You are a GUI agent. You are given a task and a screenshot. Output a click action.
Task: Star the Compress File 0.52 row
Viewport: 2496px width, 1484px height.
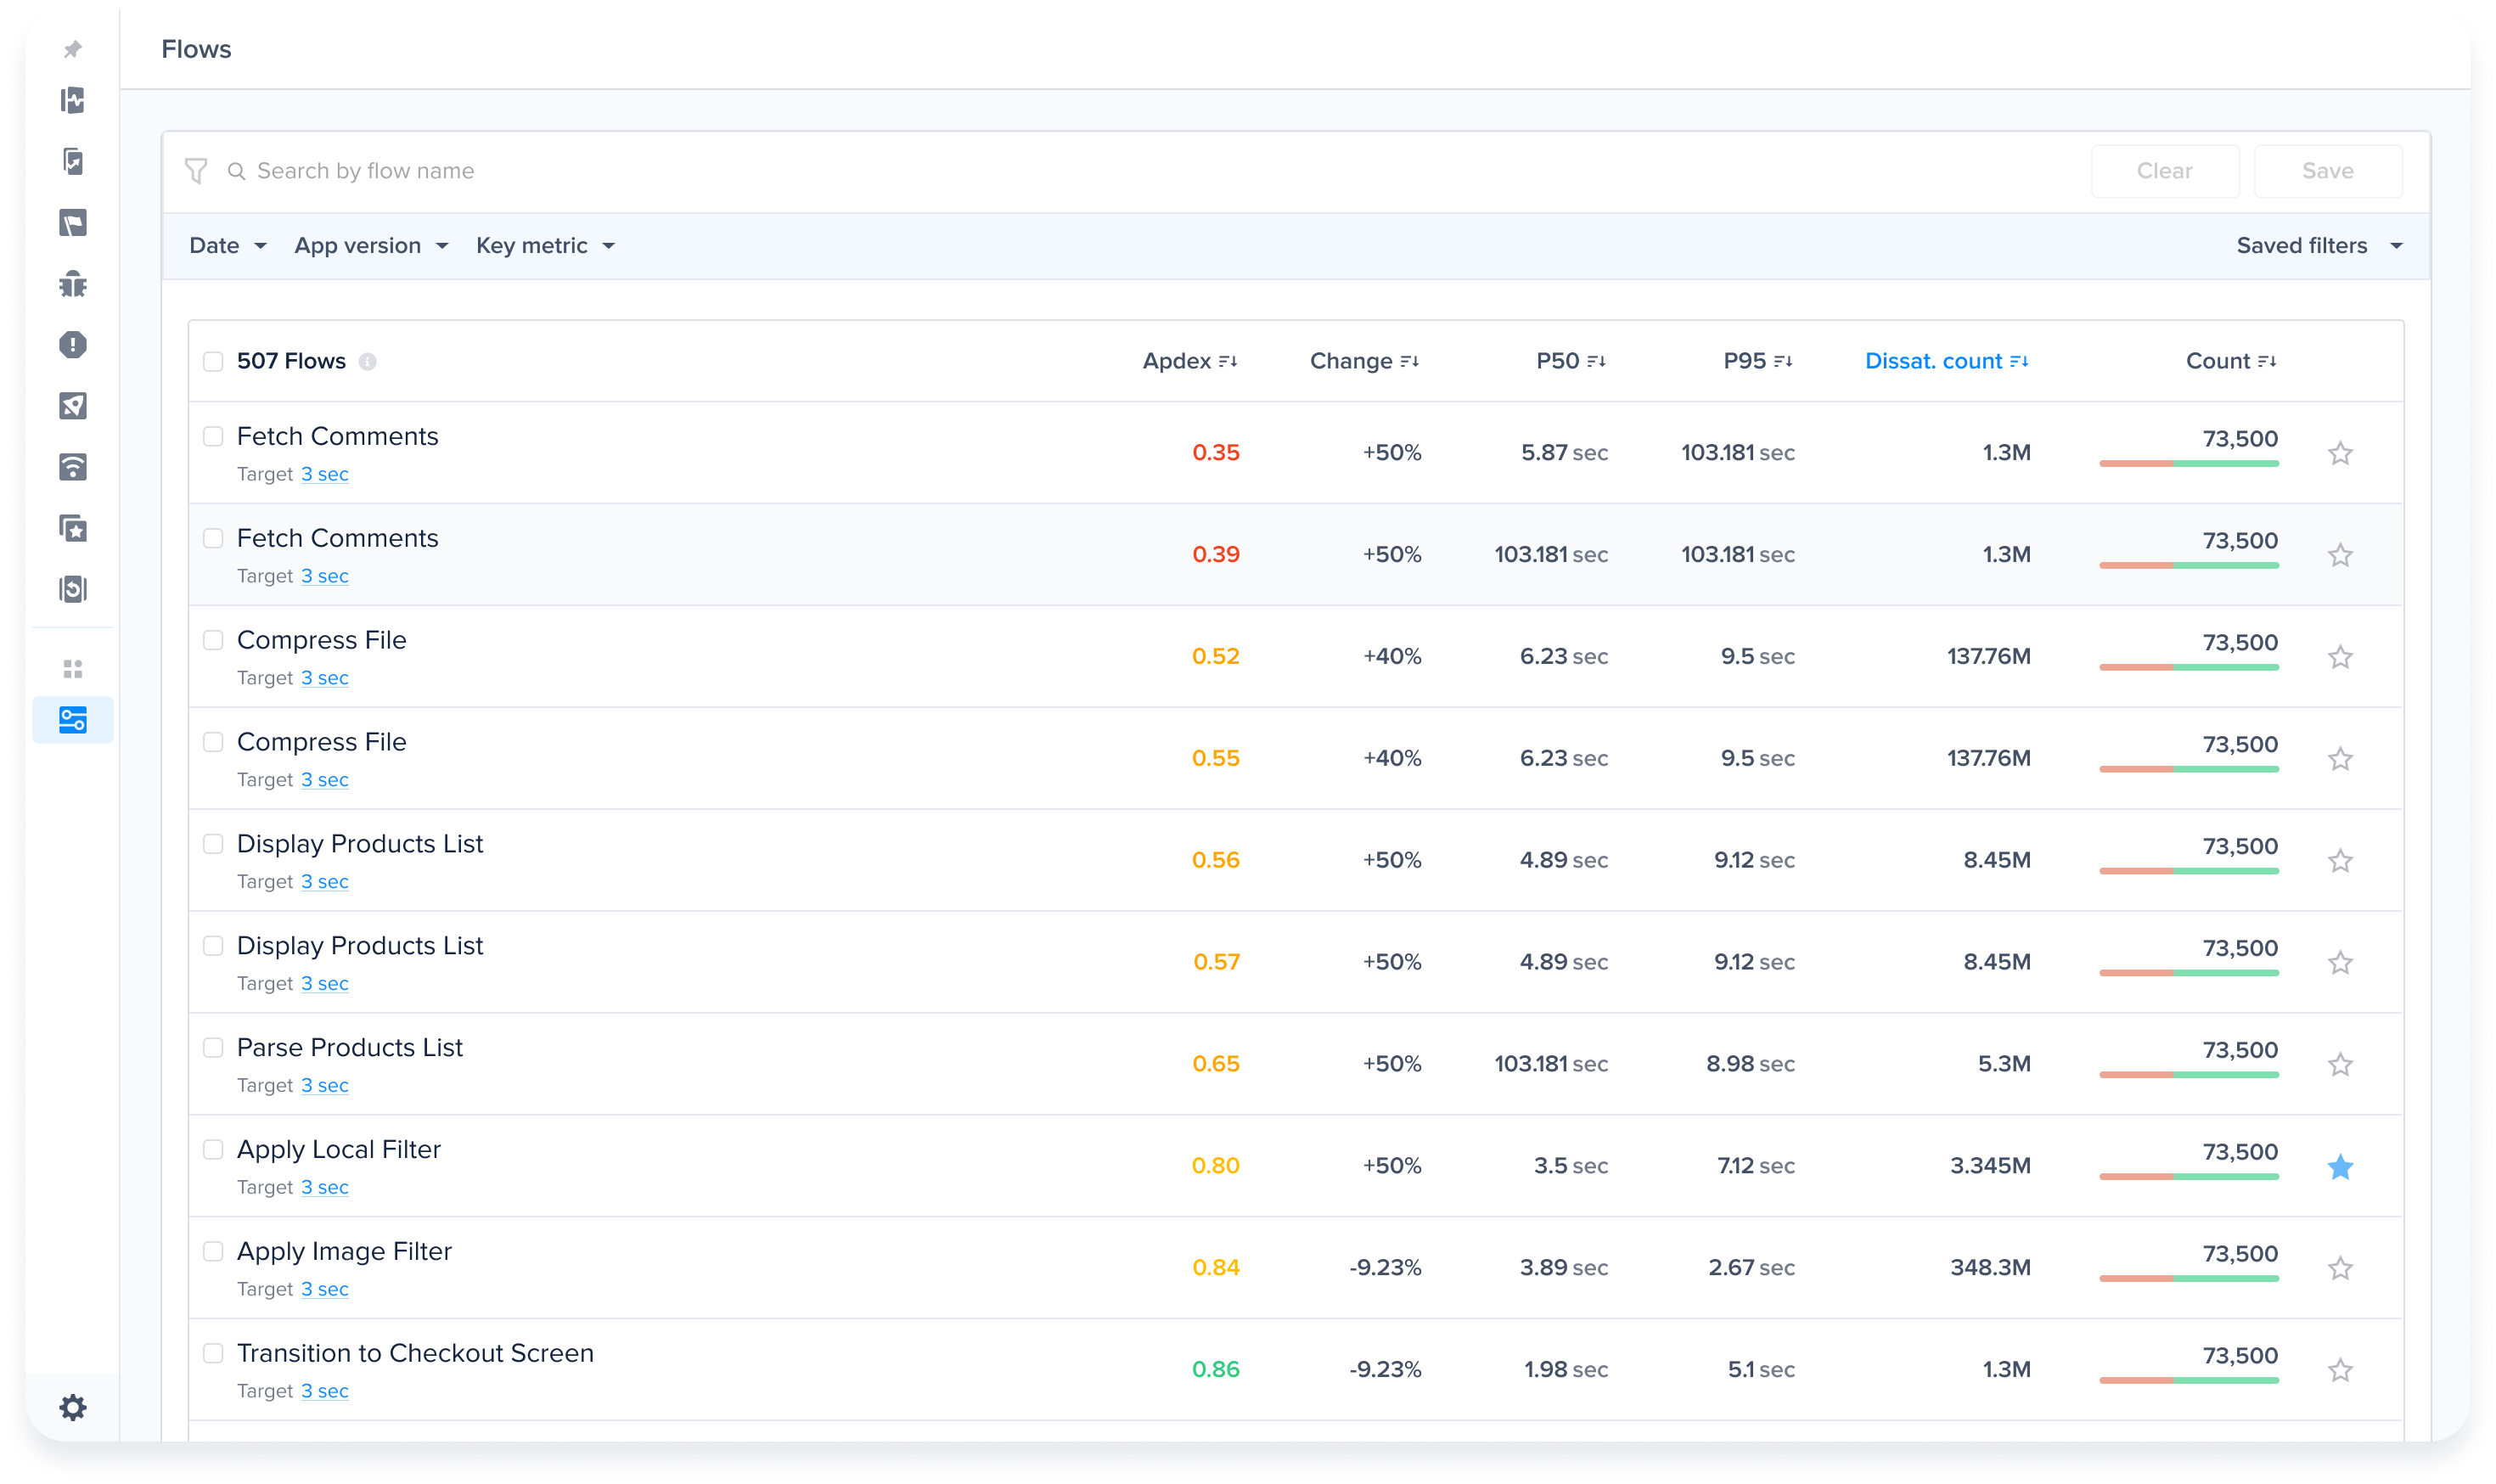tap(2339, 657)
